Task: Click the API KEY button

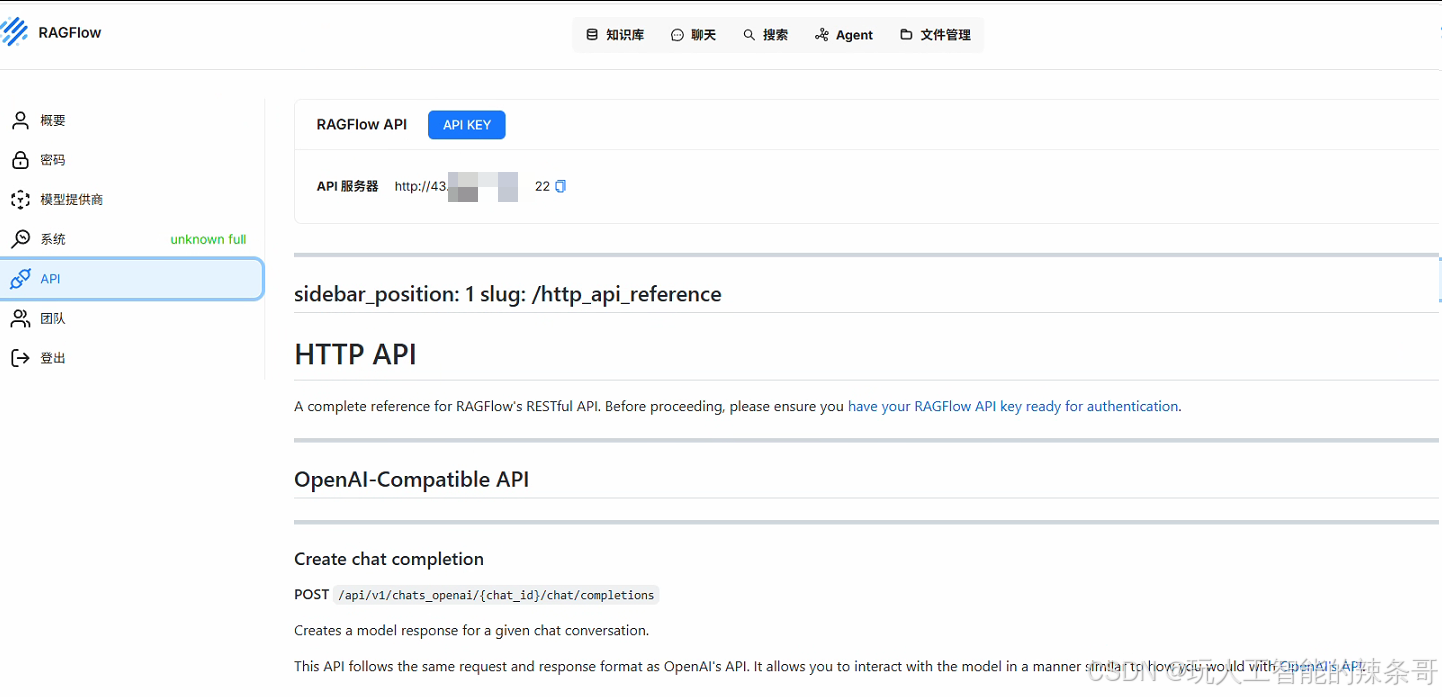Action: point(467,125)
